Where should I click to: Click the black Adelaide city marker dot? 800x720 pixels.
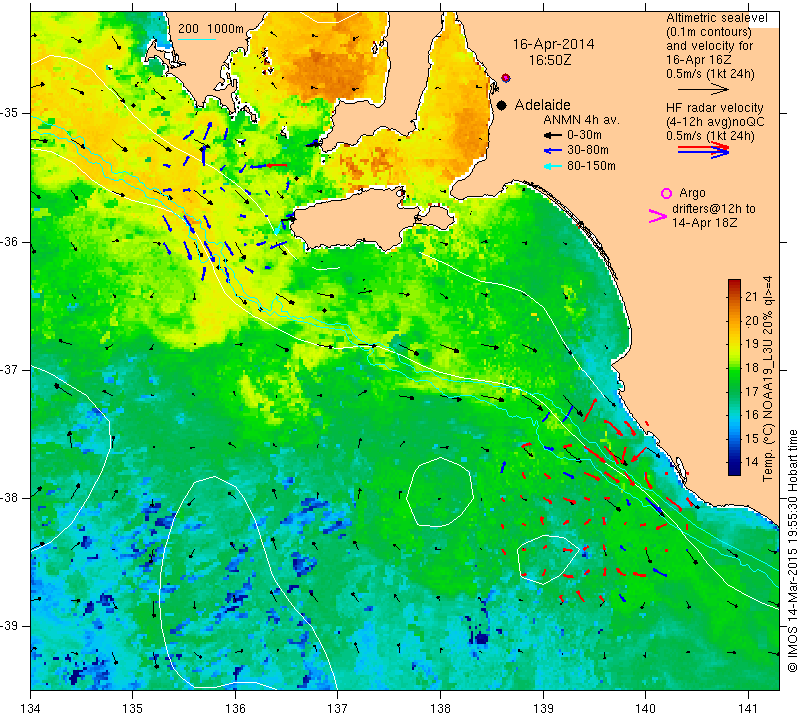(x=502, y=106)
